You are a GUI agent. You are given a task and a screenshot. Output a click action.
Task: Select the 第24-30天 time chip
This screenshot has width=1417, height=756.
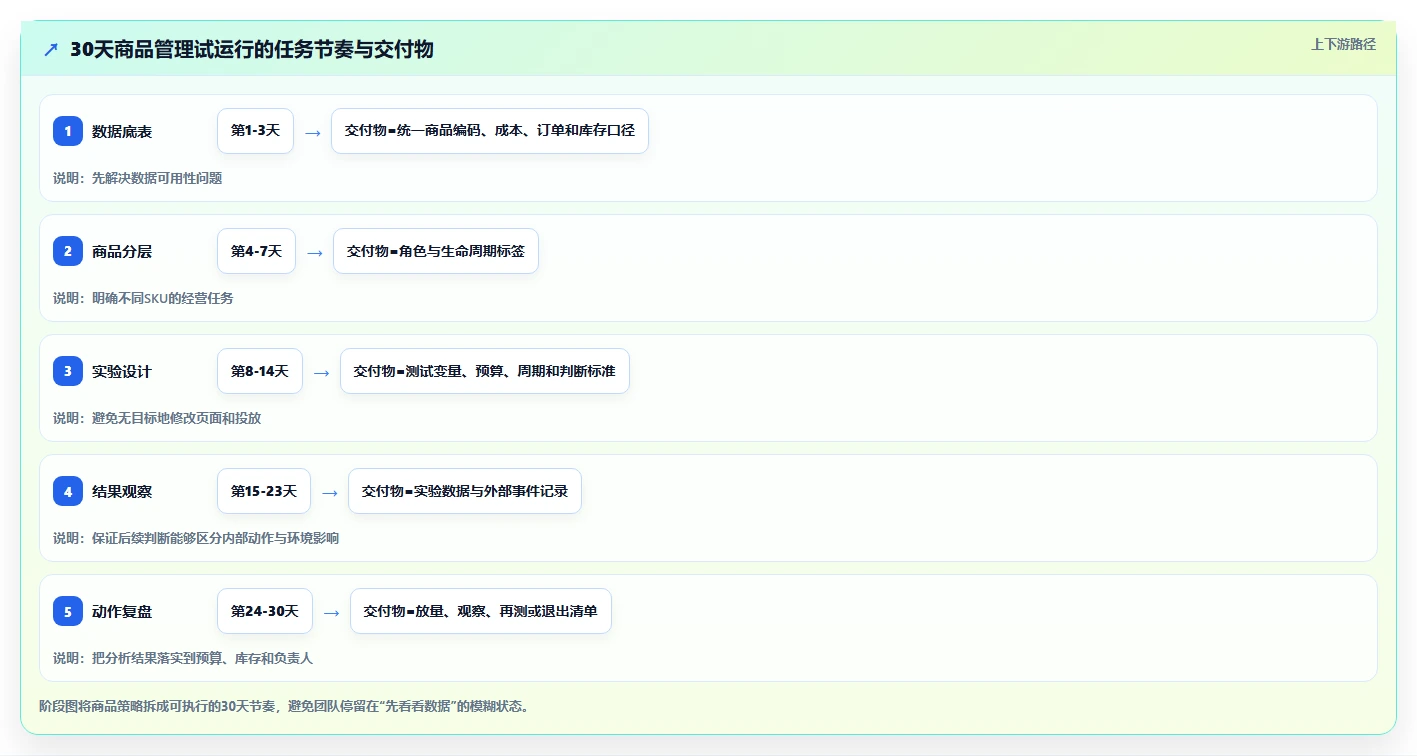(265, 611)
